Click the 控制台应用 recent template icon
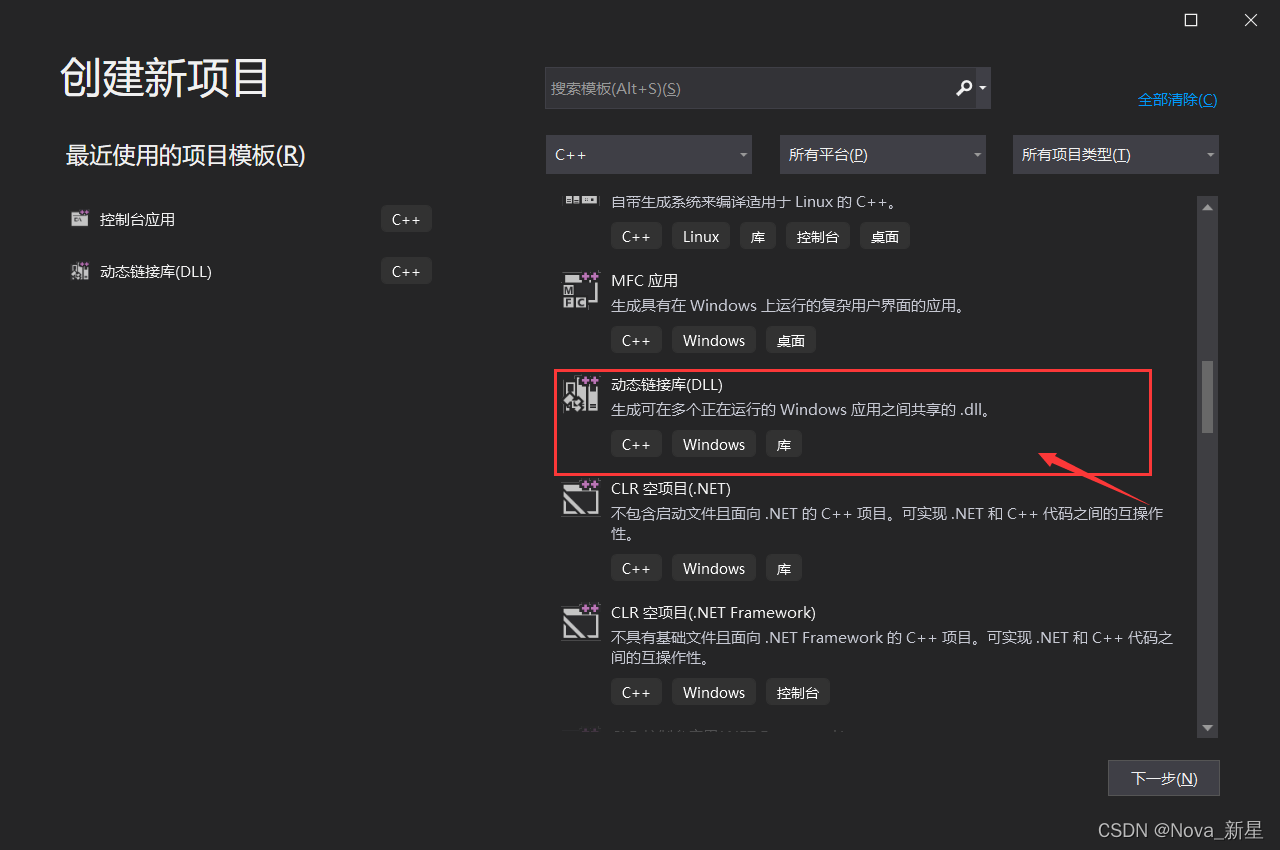The width and height of the screenshot is (1280, 850). (80, 219)
